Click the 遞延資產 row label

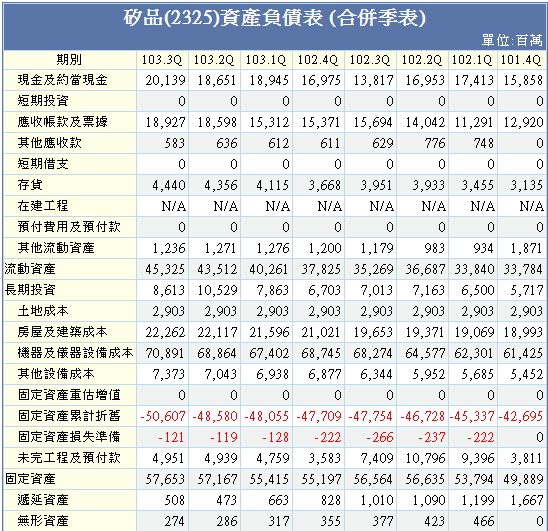click(x=43, y=500)
